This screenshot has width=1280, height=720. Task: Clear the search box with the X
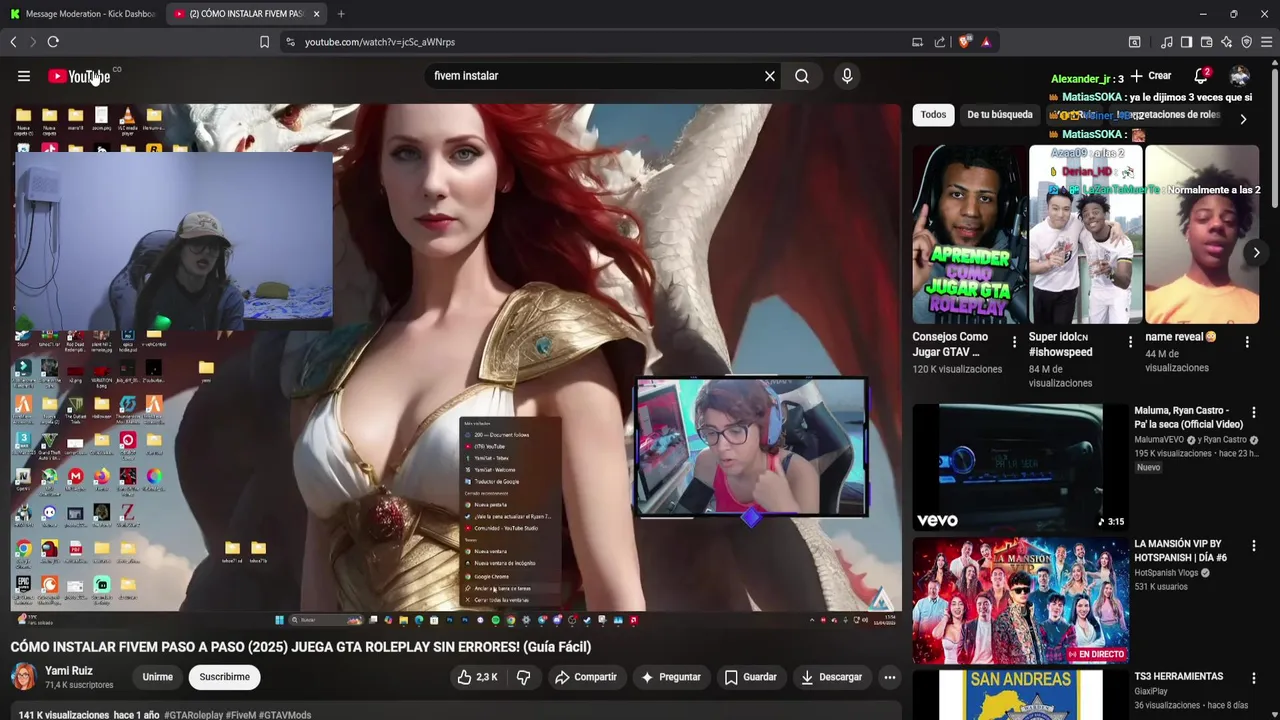(770, 76)
